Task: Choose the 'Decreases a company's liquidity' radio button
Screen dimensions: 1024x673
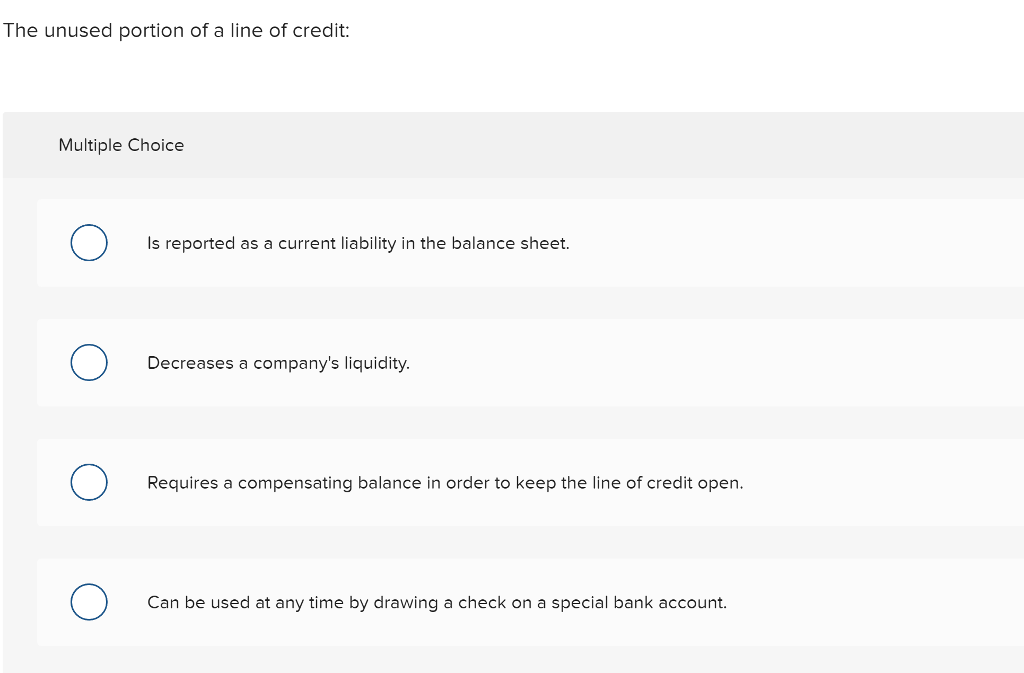Action: pyautogui.click(x=89, y=362)
